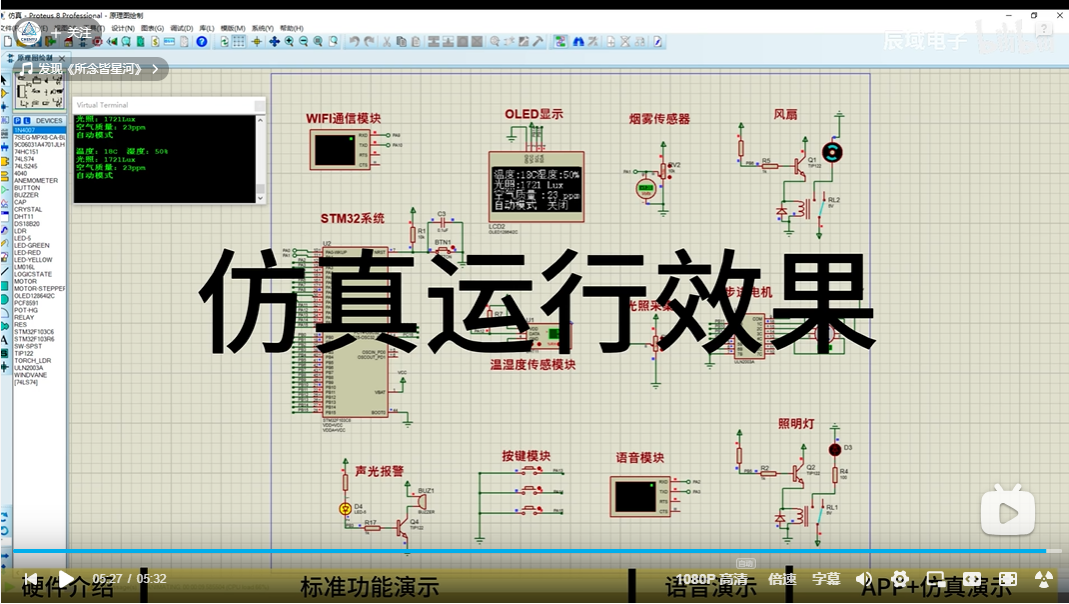The width and height of the screenshot is (1069, 604).
Task: Open the 发现《所念皆星河》 music banner
Action: (x=91, y=69)
